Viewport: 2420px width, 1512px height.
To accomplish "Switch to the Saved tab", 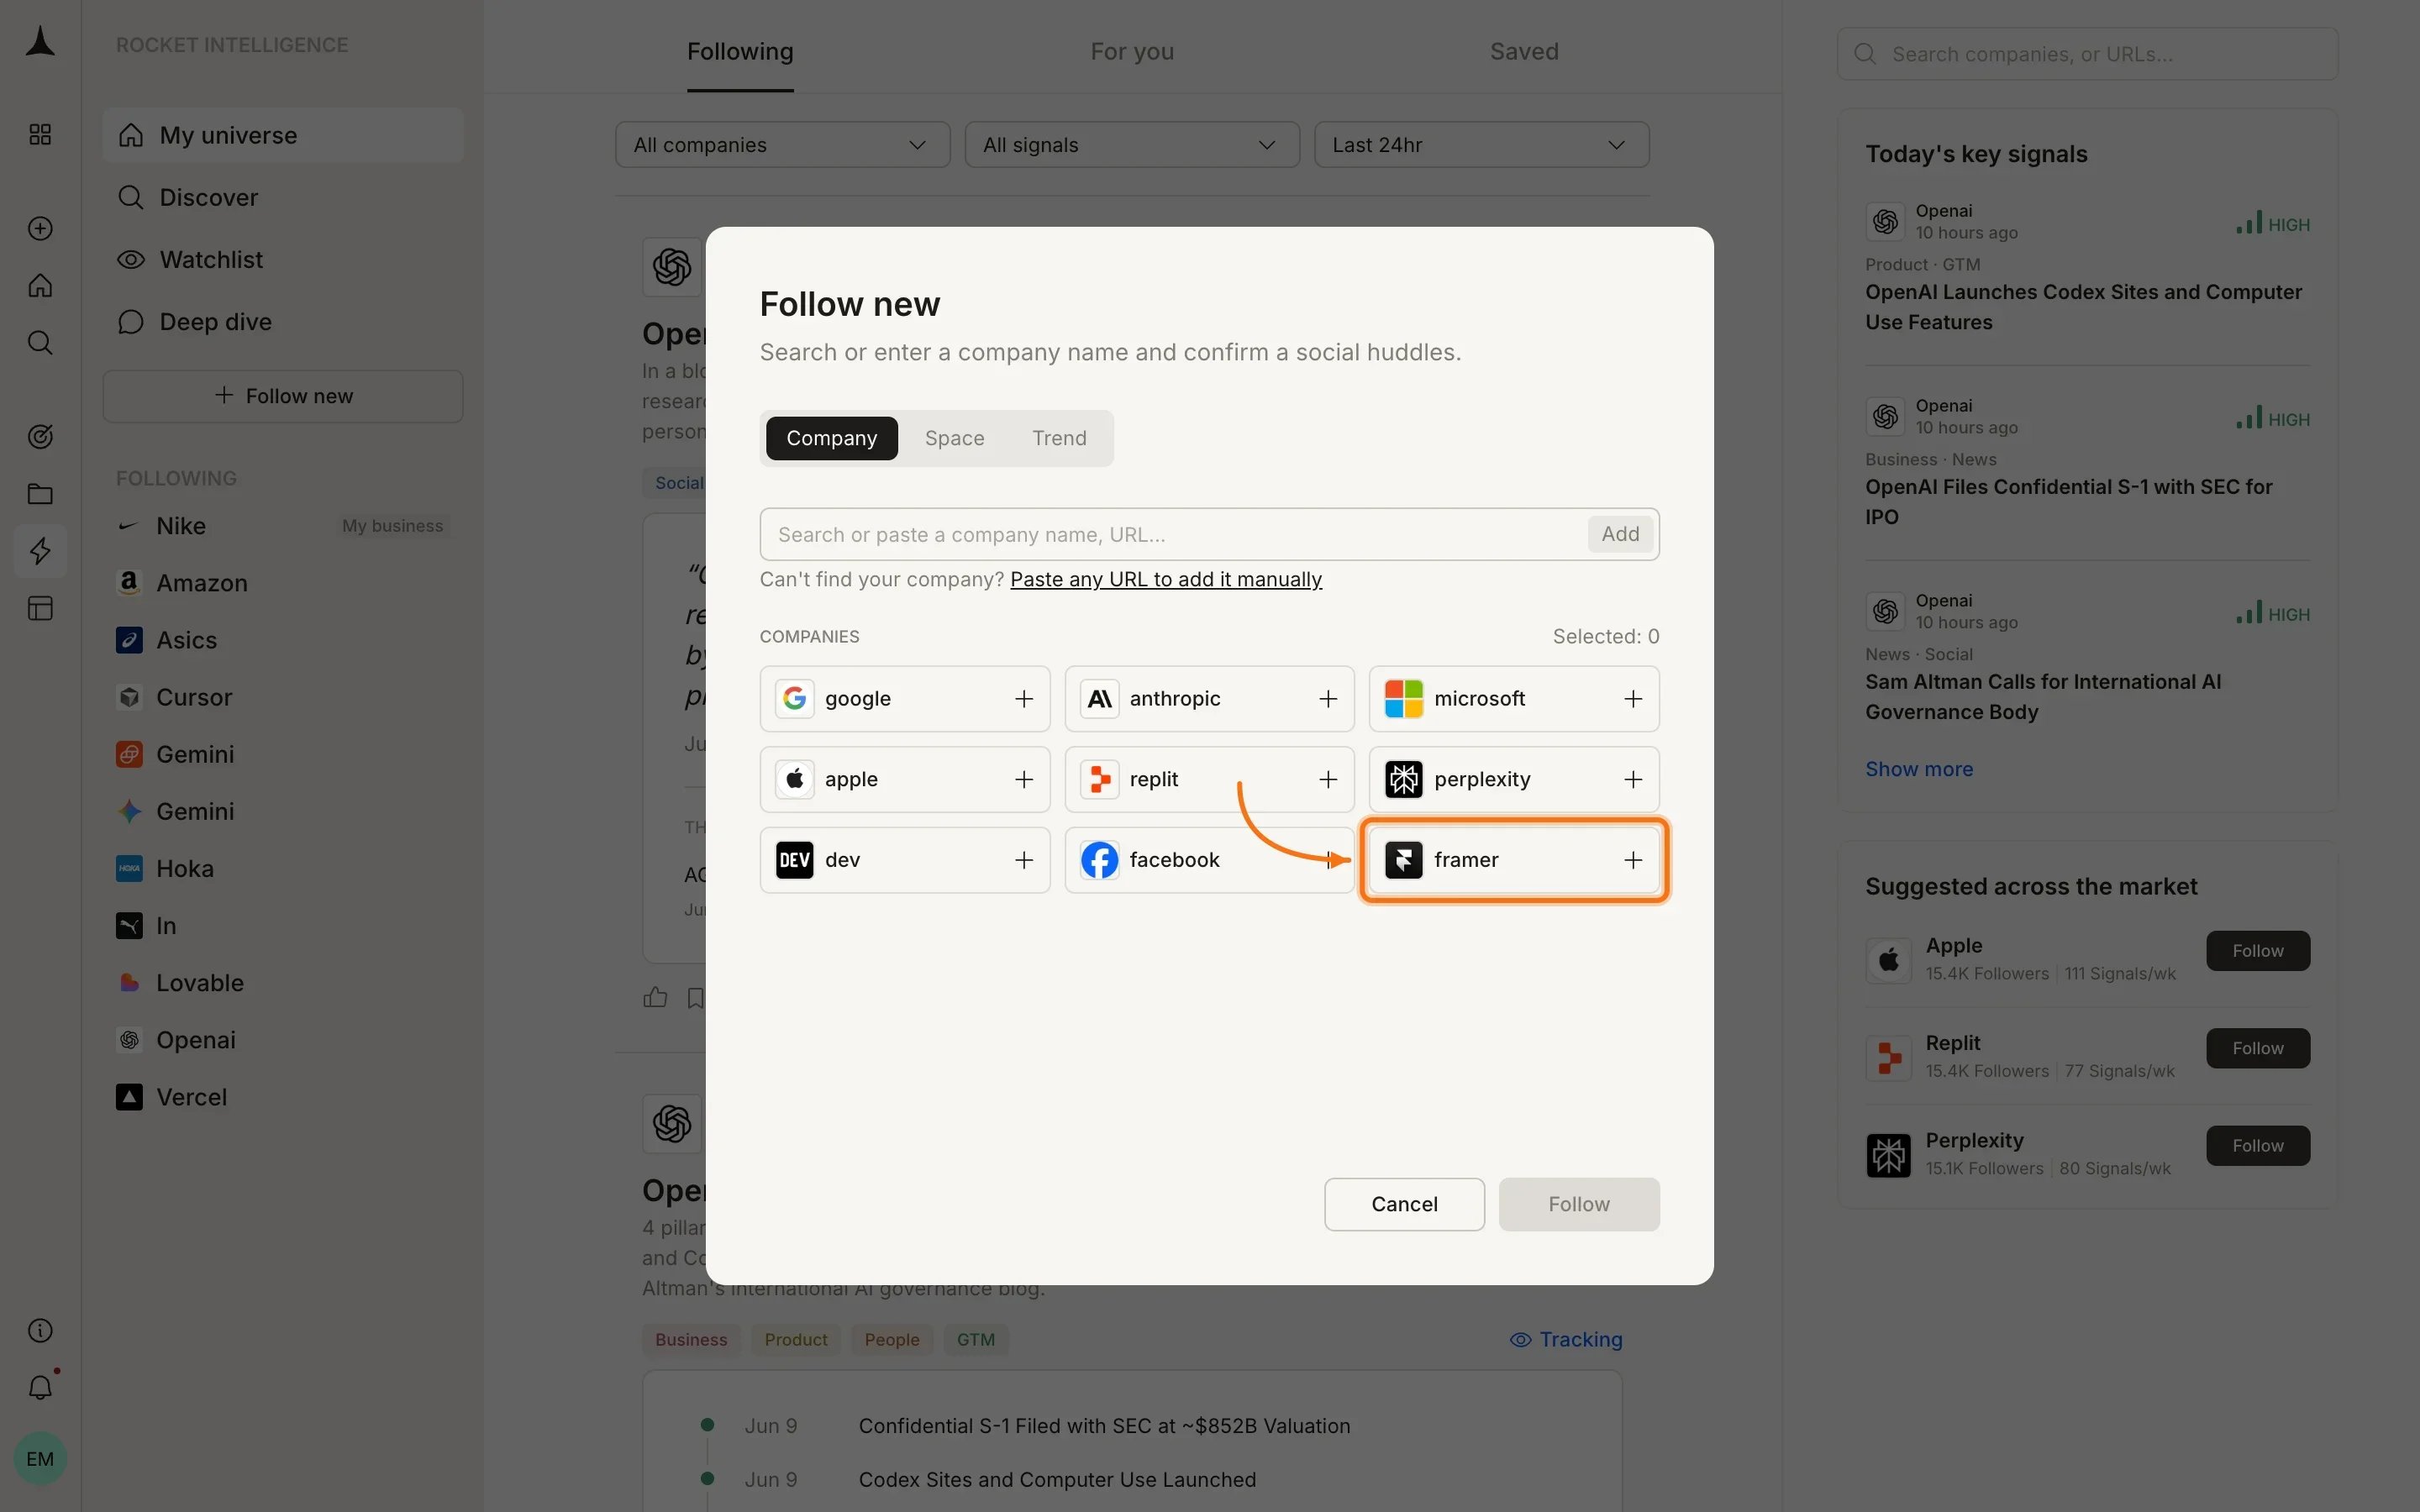I will pyautogui.click(x=1524, y=52).
